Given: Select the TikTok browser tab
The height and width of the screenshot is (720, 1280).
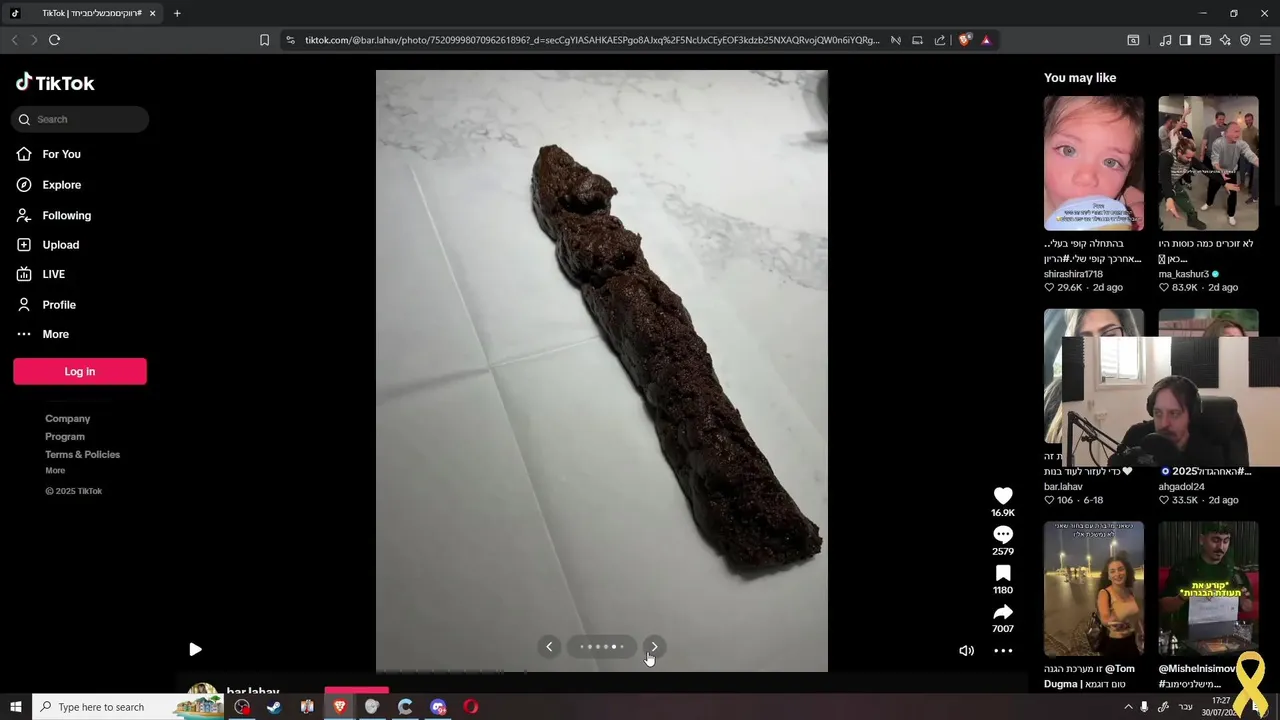Looking at the screenshot, I should [84, 13].
